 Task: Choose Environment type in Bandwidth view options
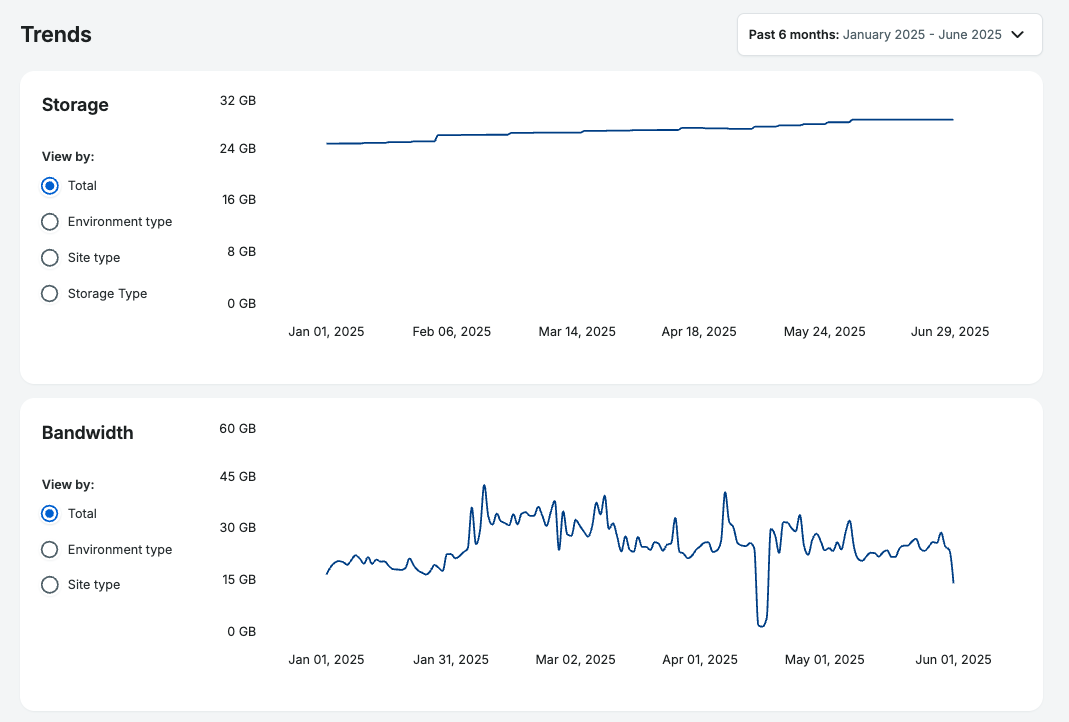pos(50,550)
